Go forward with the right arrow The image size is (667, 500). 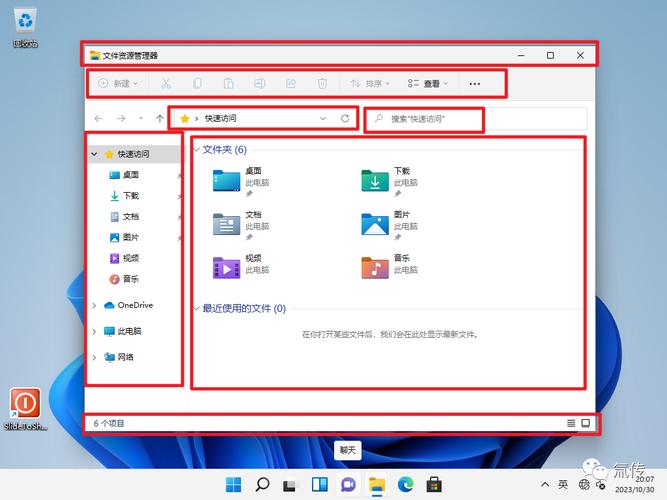click(121, 118)
